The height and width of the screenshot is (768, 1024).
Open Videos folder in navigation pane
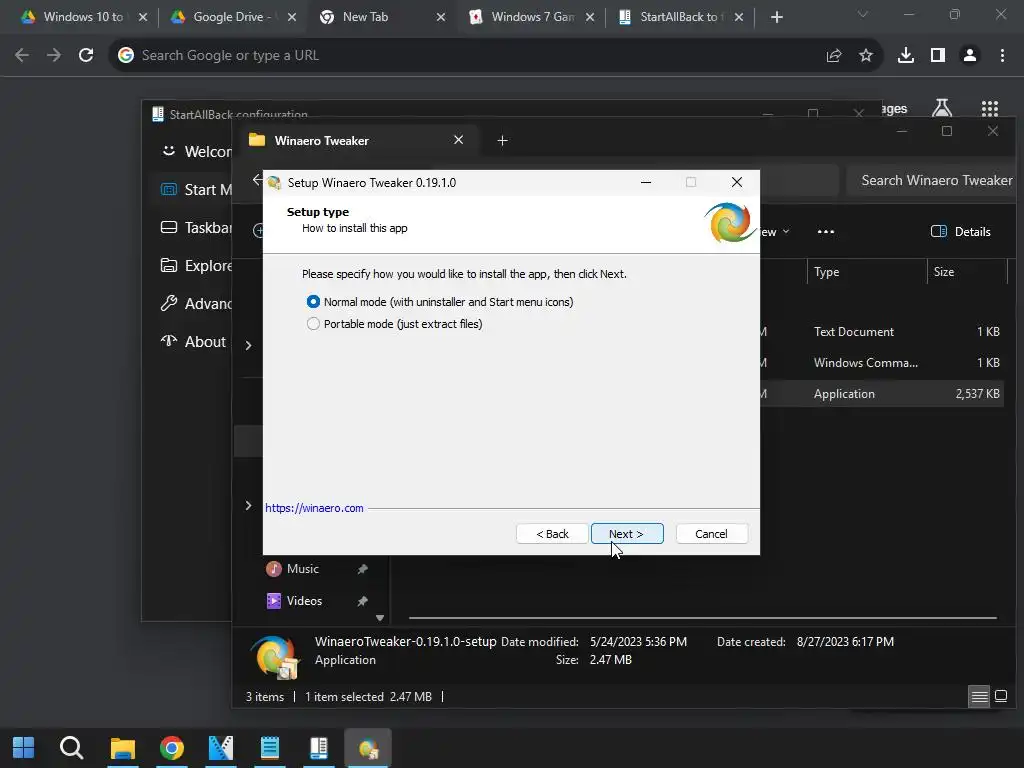coord(304,601)
